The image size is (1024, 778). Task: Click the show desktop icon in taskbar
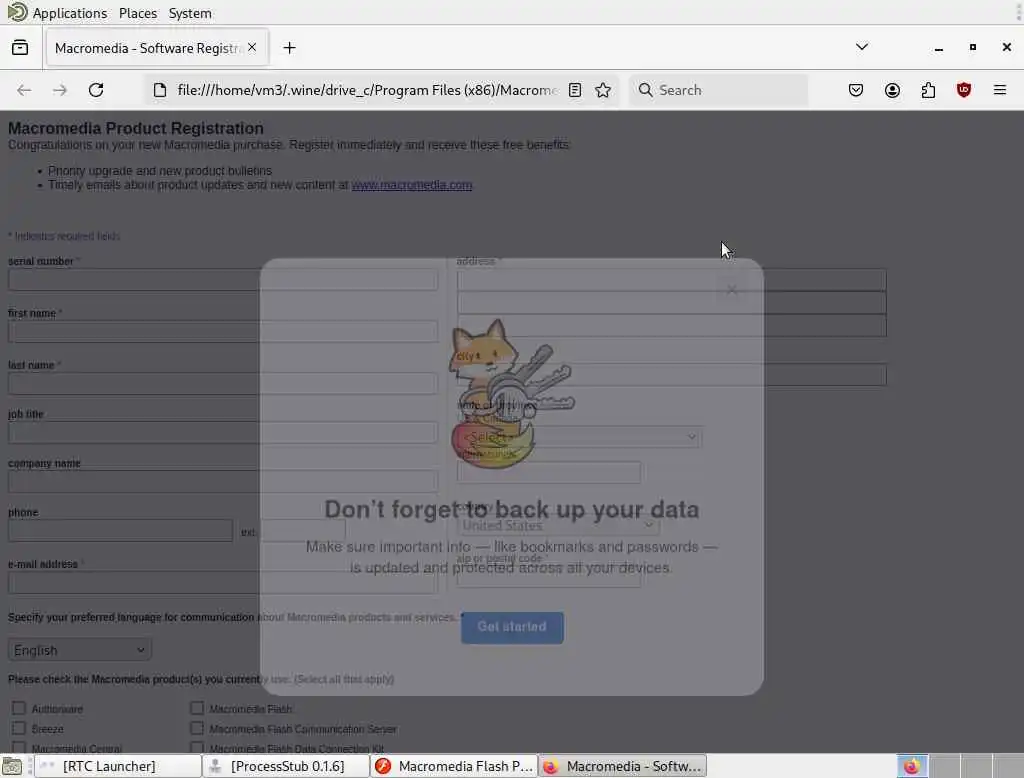(x=12, y=766)
